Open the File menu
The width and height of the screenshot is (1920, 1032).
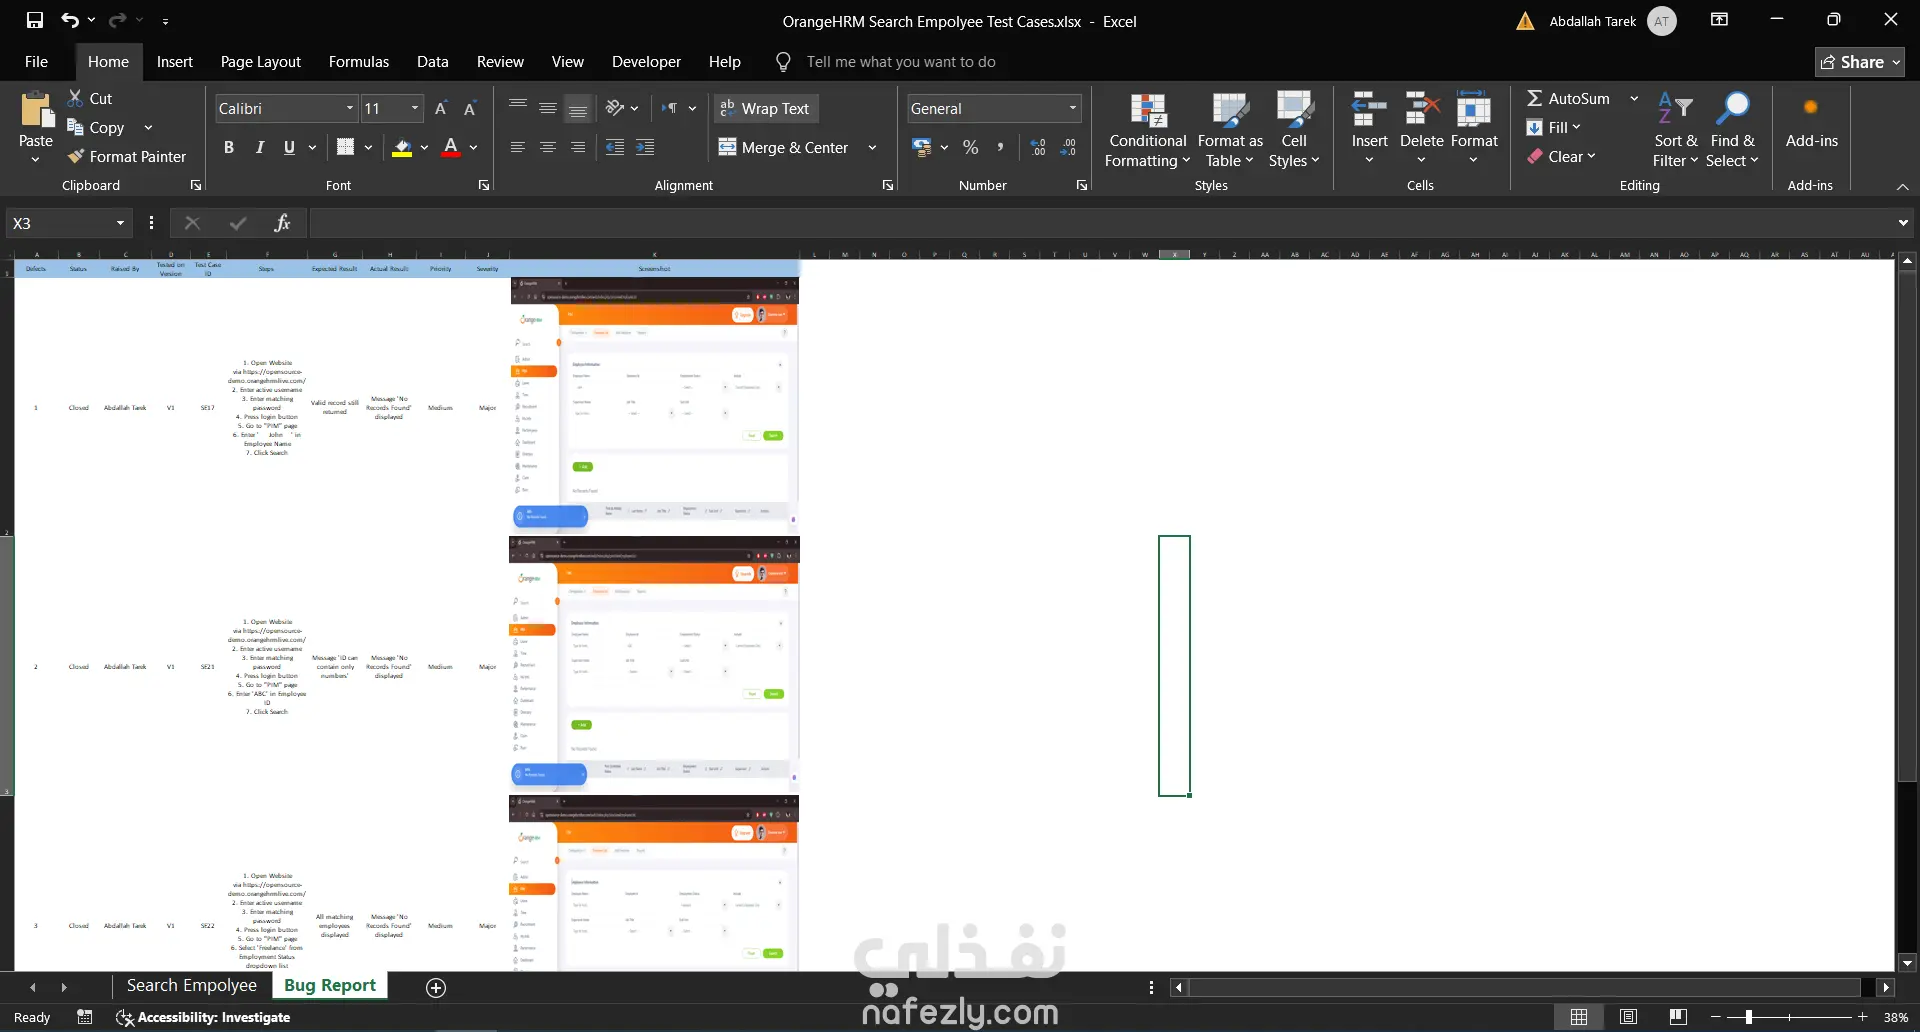pyautogui.click(x=36, y=61)
